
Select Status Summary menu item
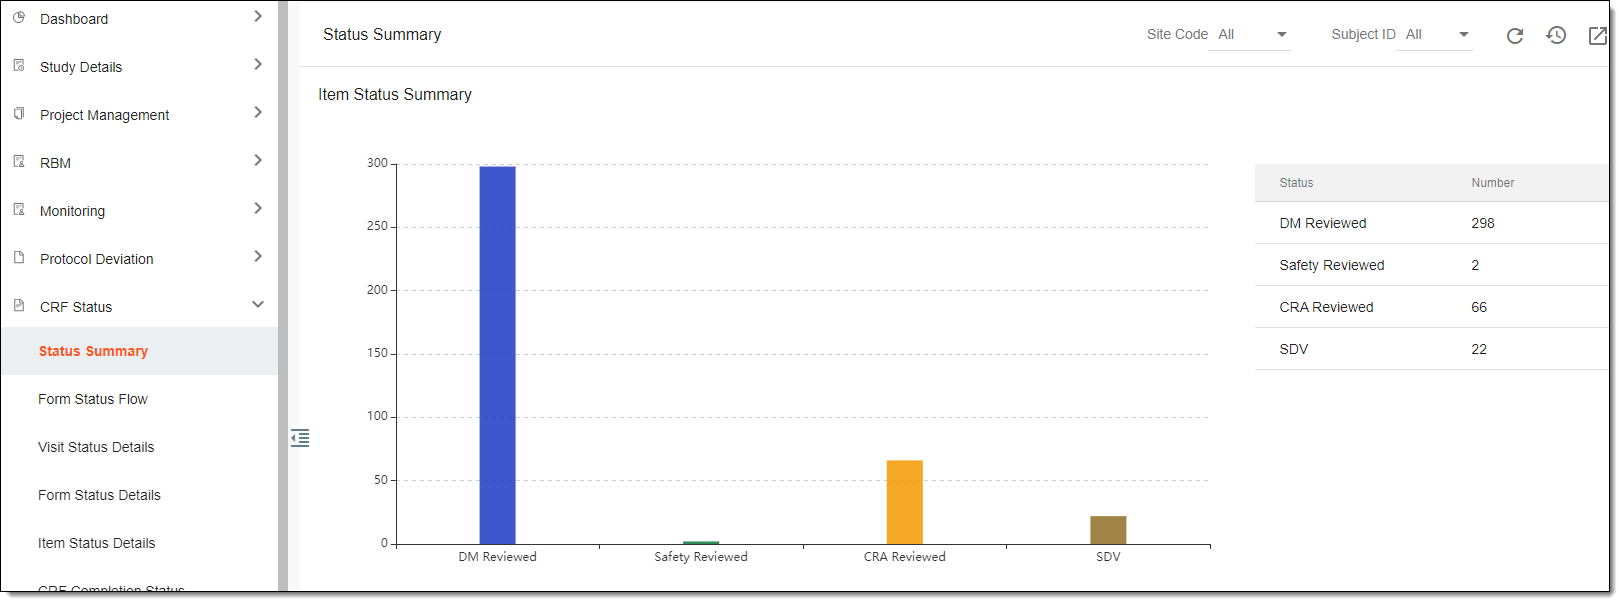click(139, 351)
